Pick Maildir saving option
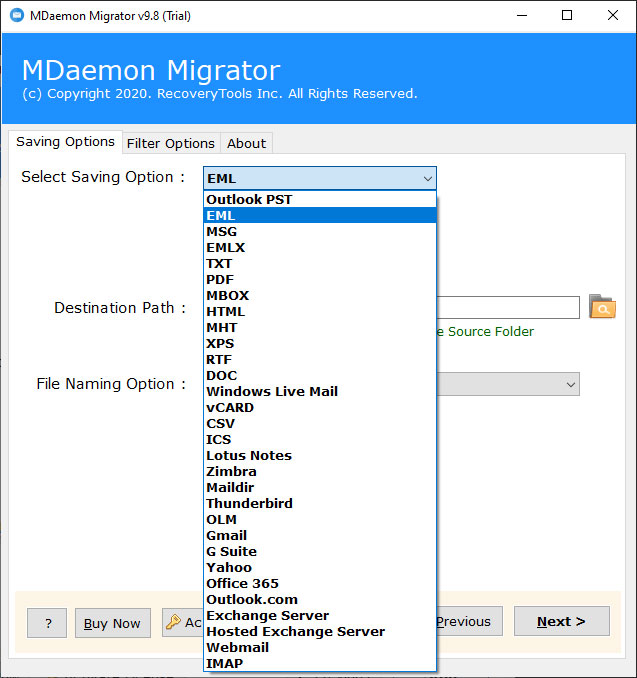Viewport: 637px width, 678px height. coord(320,487)
